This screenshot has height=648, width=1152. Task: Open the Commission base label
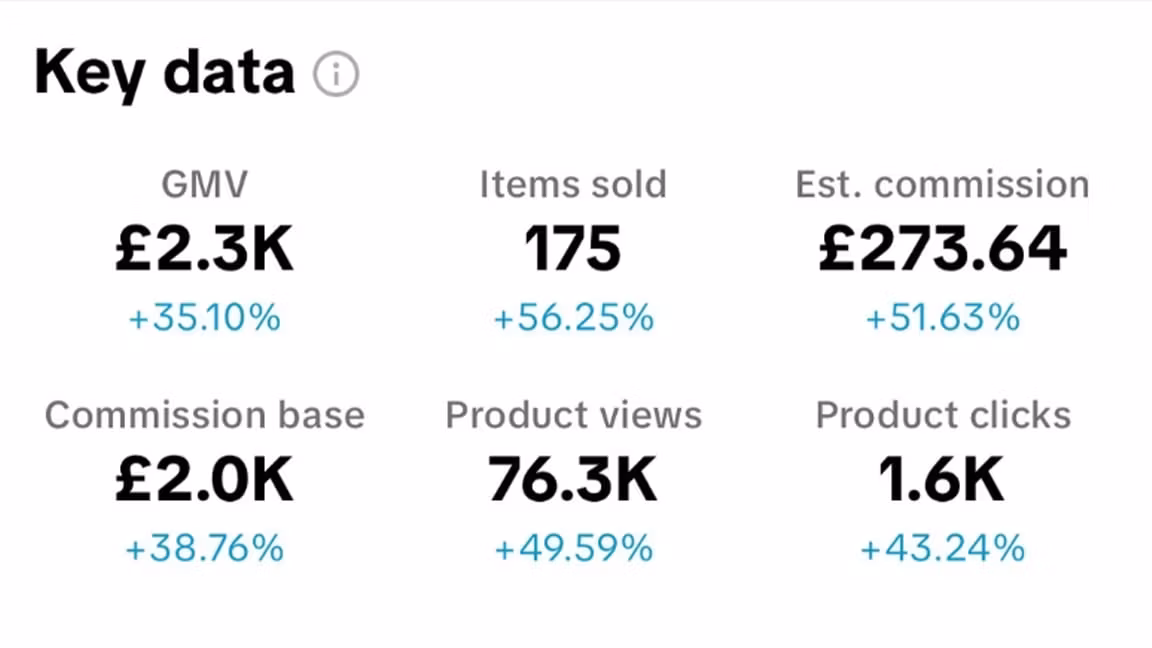click(205, 415)
